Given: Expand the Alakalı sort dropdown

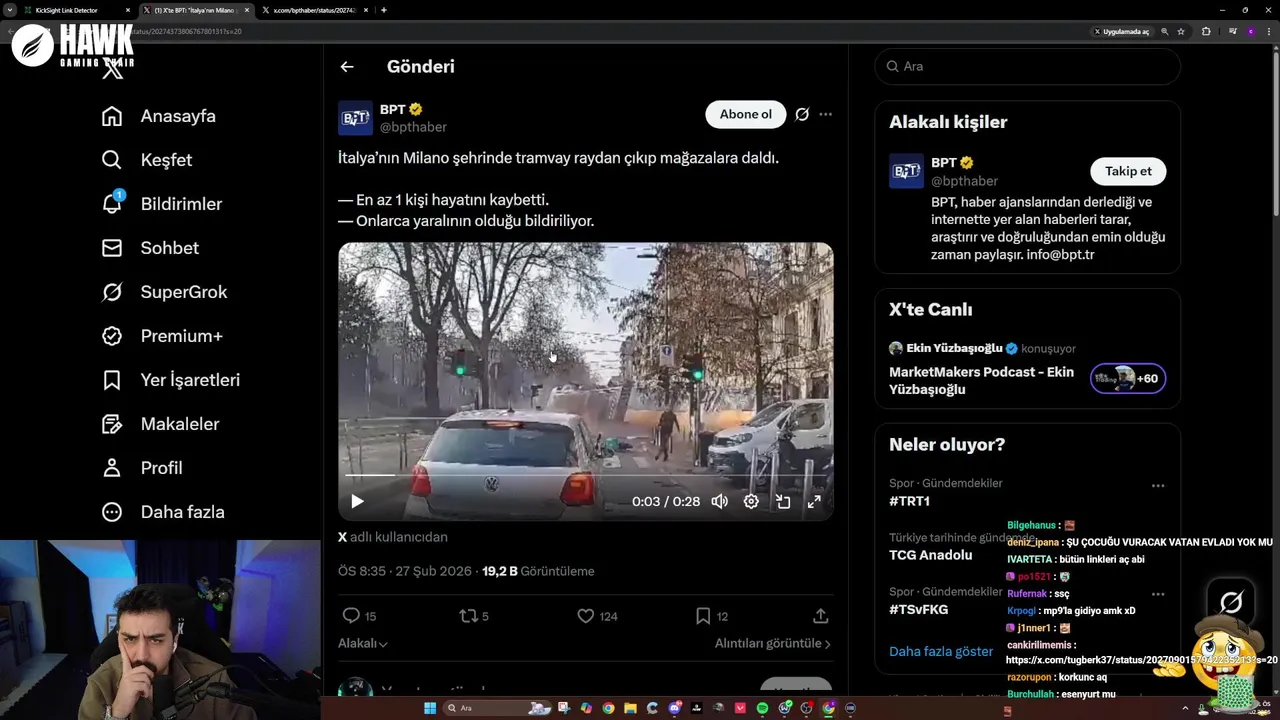Looking at the screenshot, I should coord(363,643).
